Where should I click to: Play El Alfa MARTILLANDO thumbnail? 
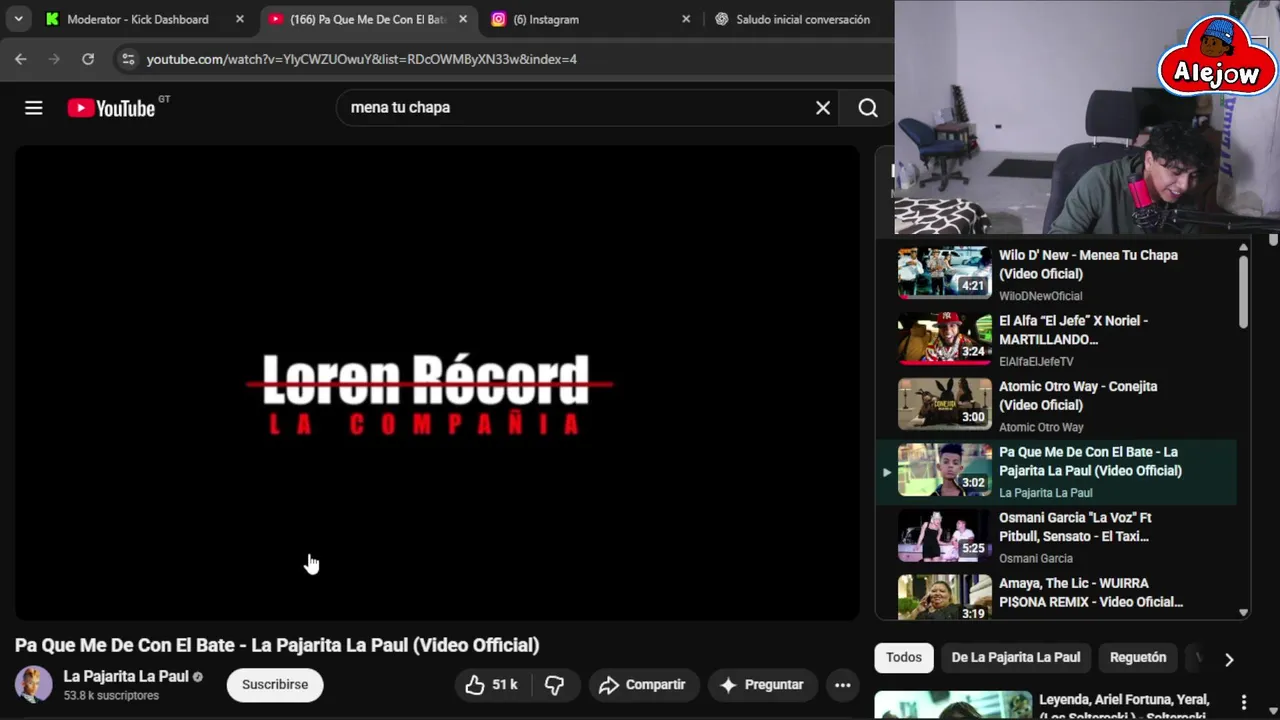coord(944,339)
